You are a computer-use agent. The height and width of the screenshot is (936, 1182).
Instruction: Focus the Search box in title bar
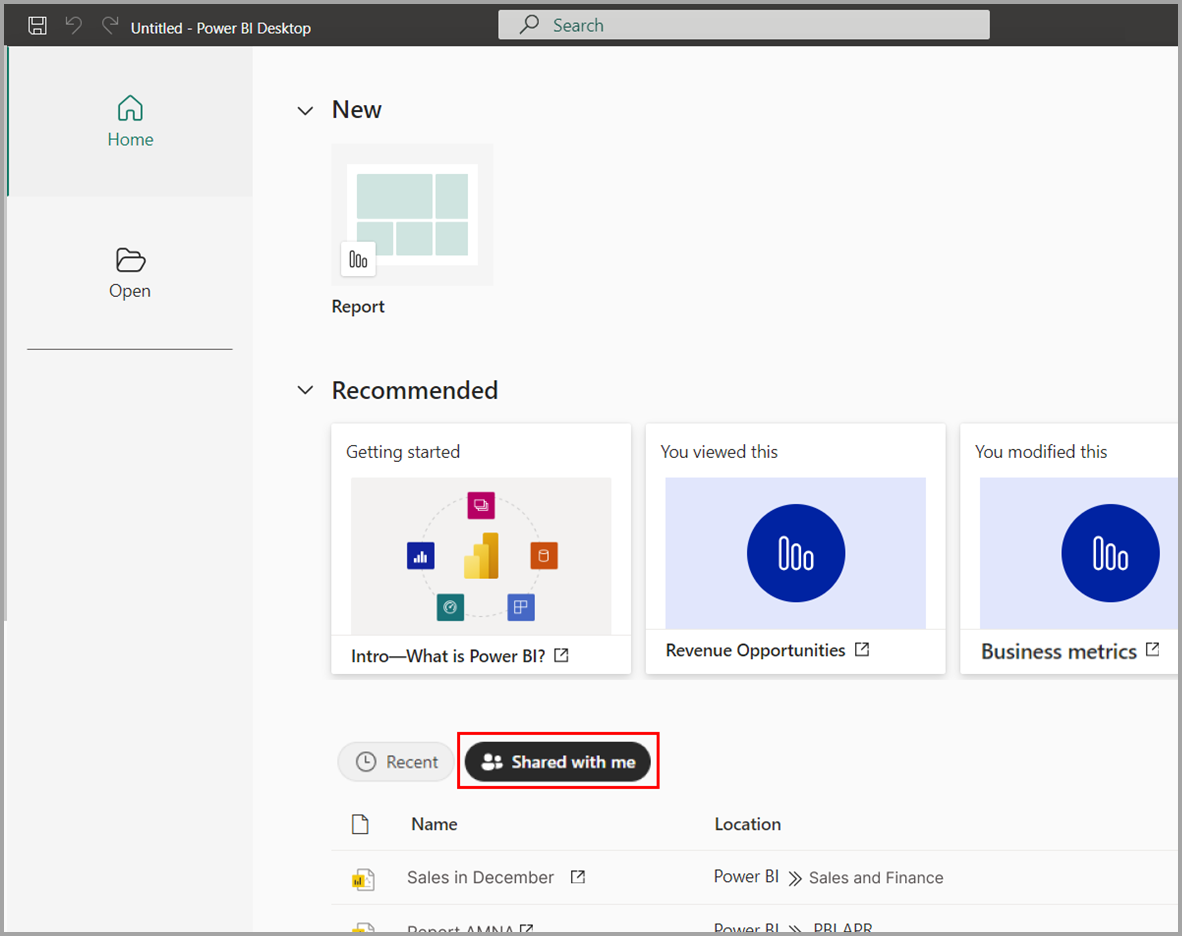(x=743, y=25)
